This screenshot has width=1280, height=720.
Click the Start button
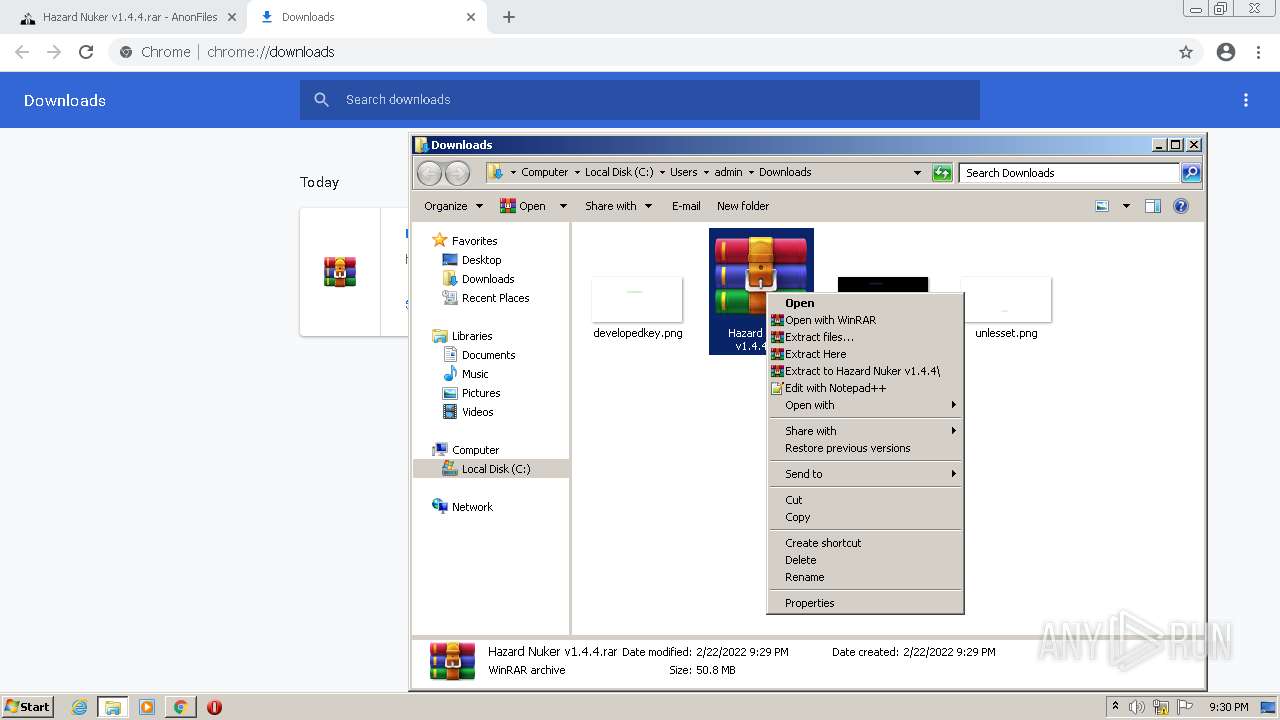[27, 707]
